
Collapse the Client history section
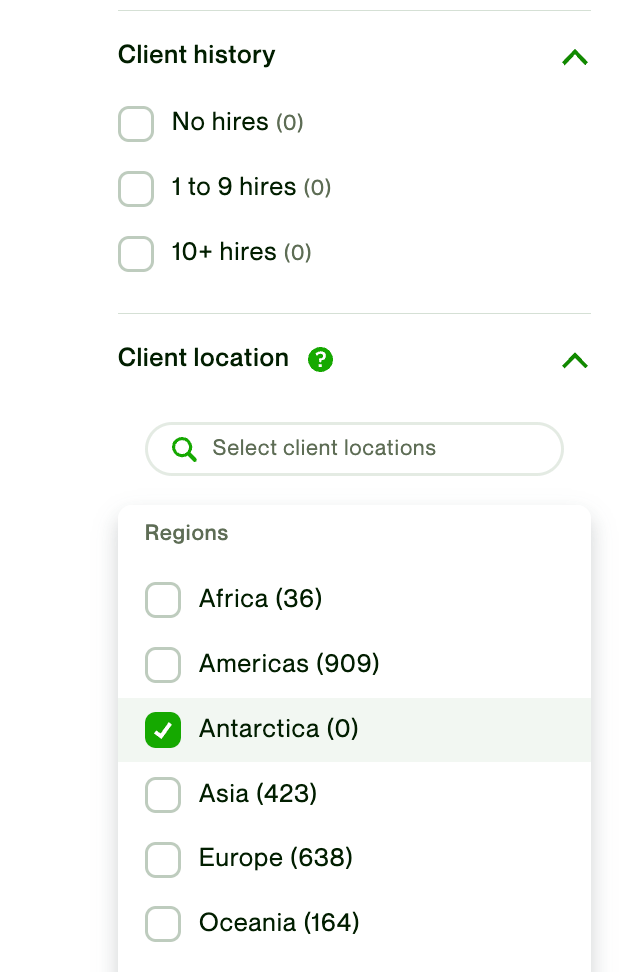coord(575,57)
